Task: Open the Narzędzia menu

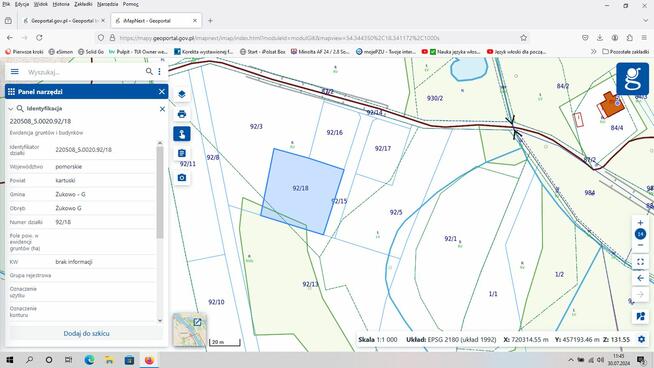Action: point(108,4)
